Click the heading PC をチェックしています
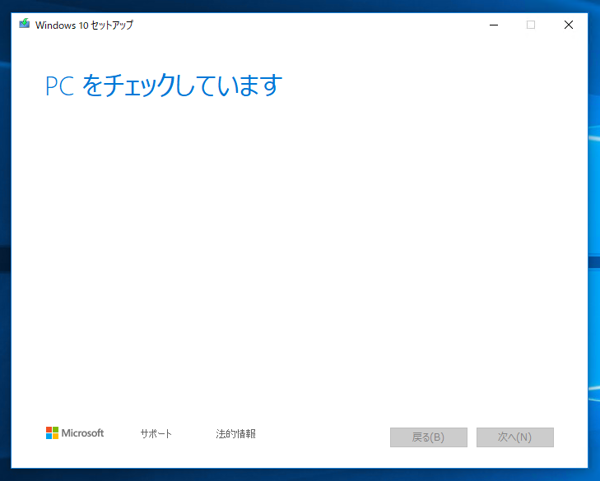The image size is (600, 481). click(x=164, y=85)
